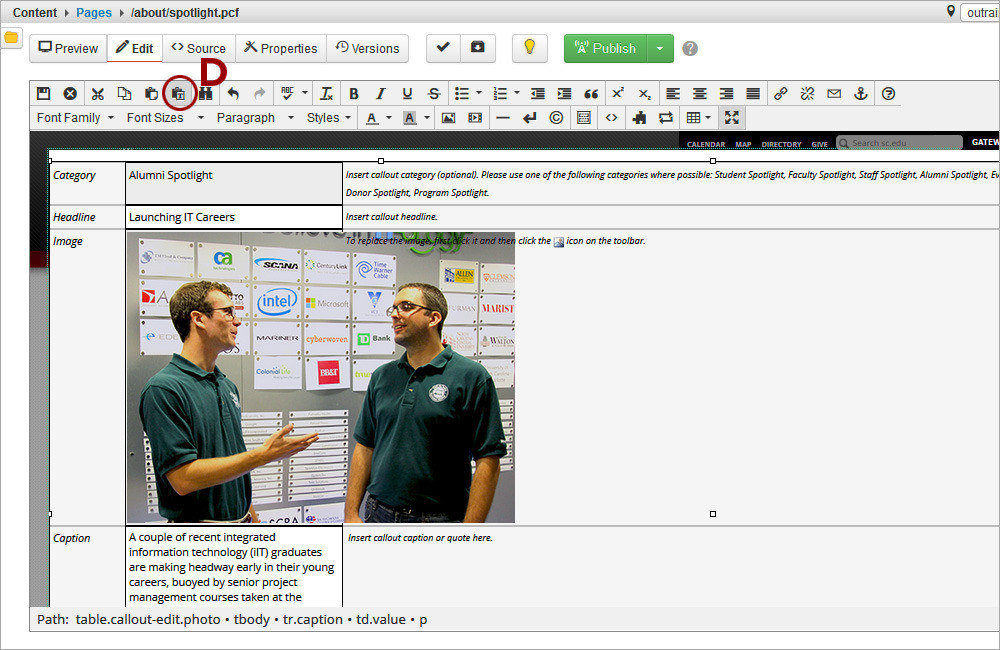Screen dimensions: 1000x650
Task: Open the Properties tab
Action: pos(281,48)
